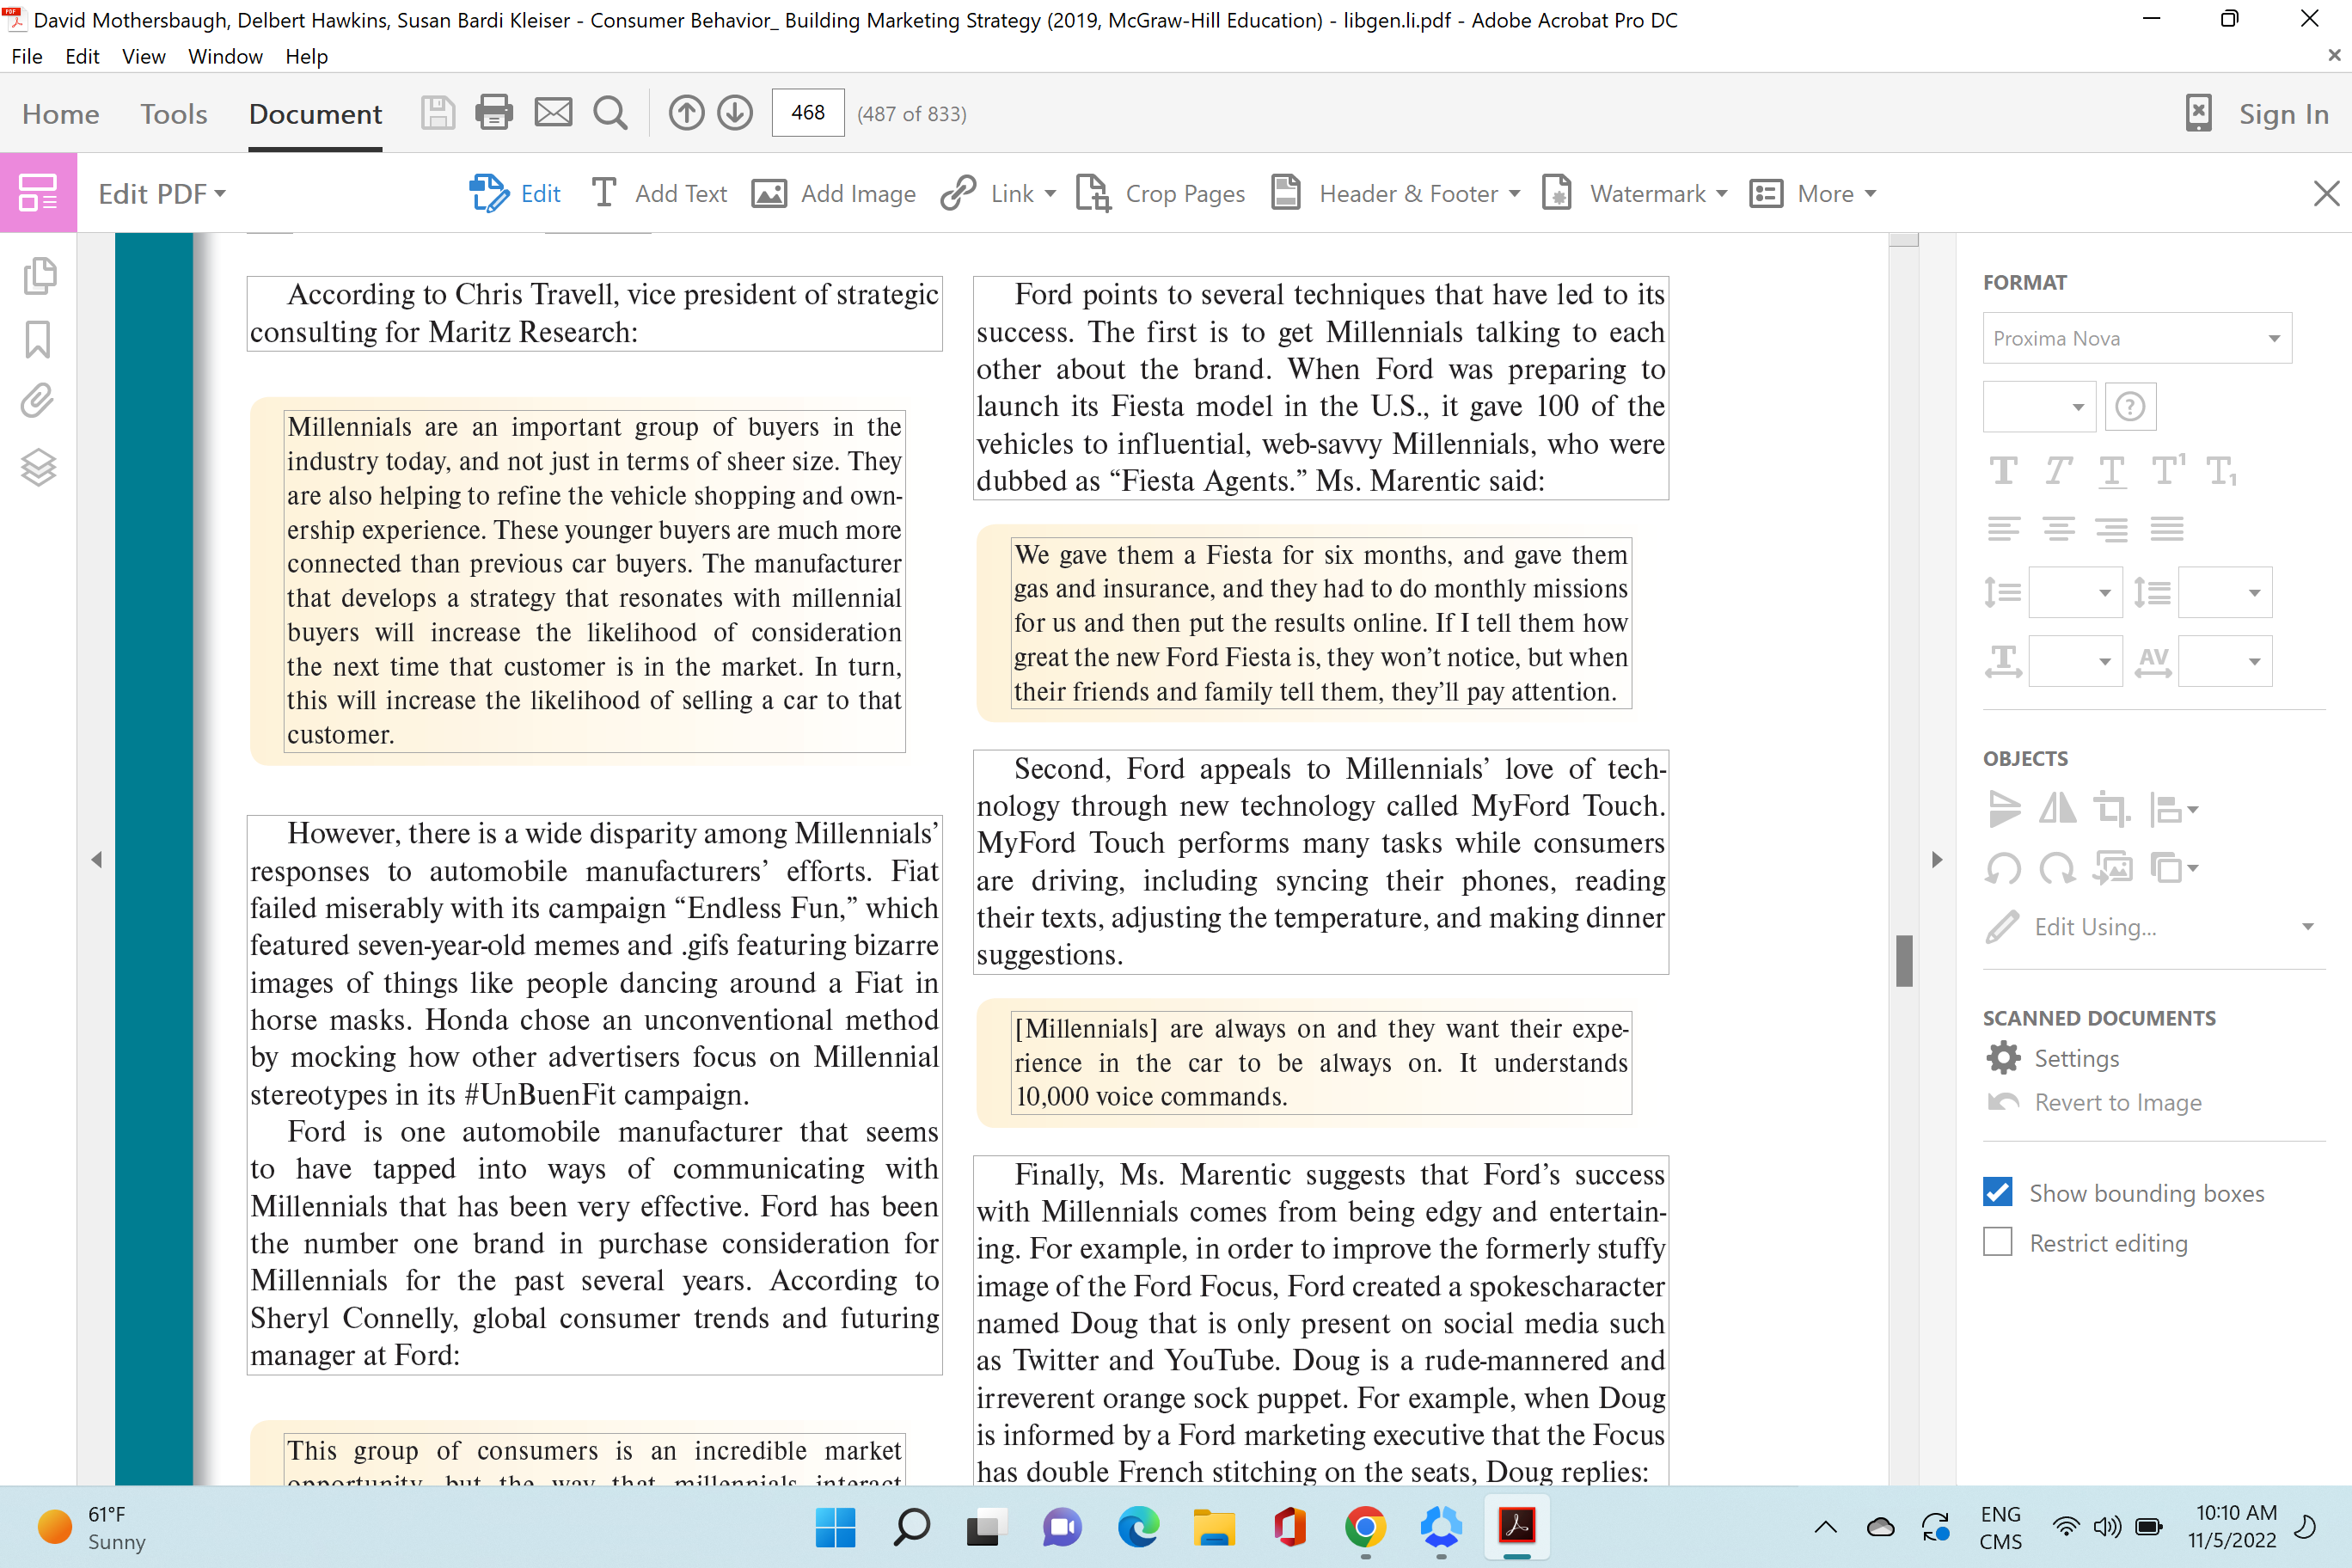
Task: Apply superscript text style icon
Action: coord(2167,470)
